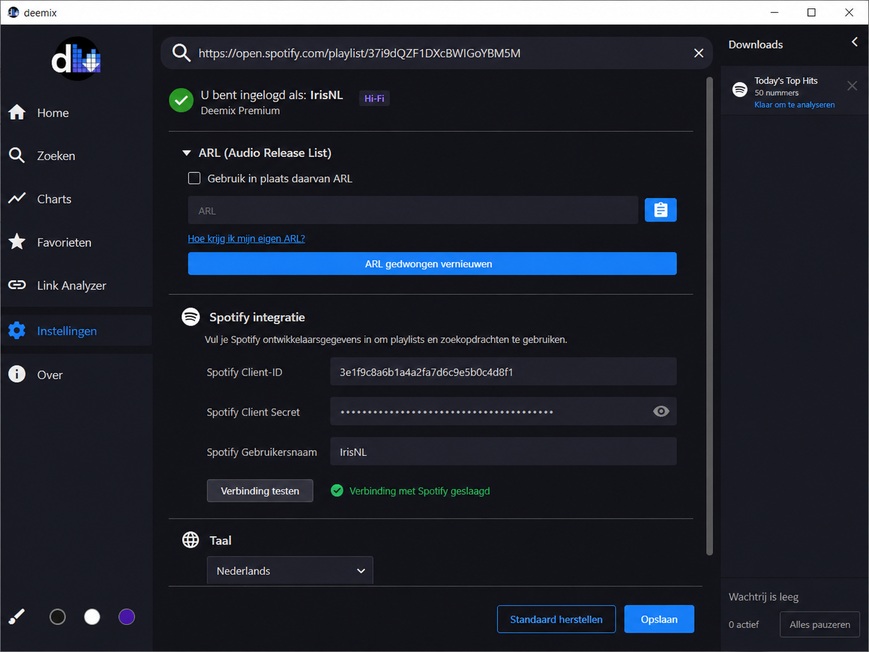Click the Spotify icon on Today's Top Hits
869x652 pixels.
click(x=740, y=89)
